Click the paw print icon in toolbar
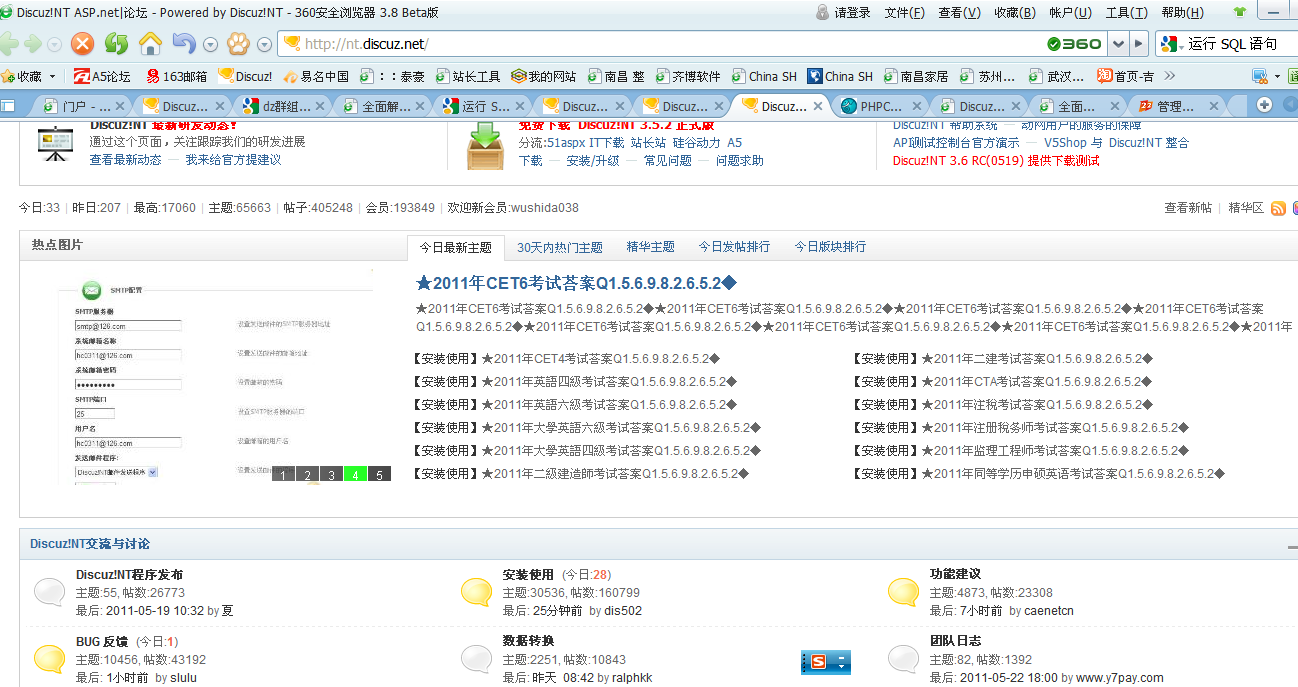Screen dimensions: 1298x687 (238, 43)
